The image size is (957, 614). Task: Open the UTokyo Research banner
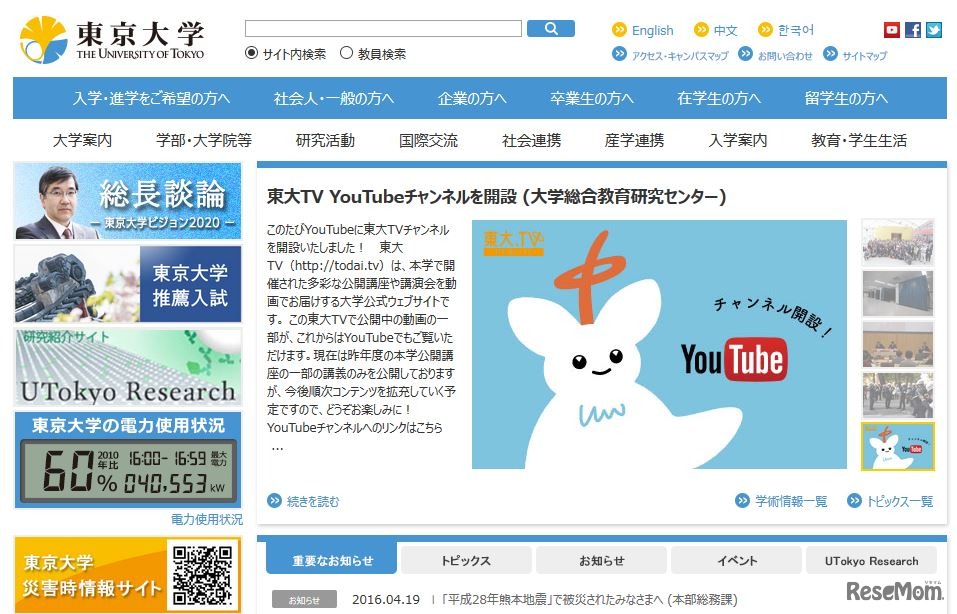click(x=128, y=367)
